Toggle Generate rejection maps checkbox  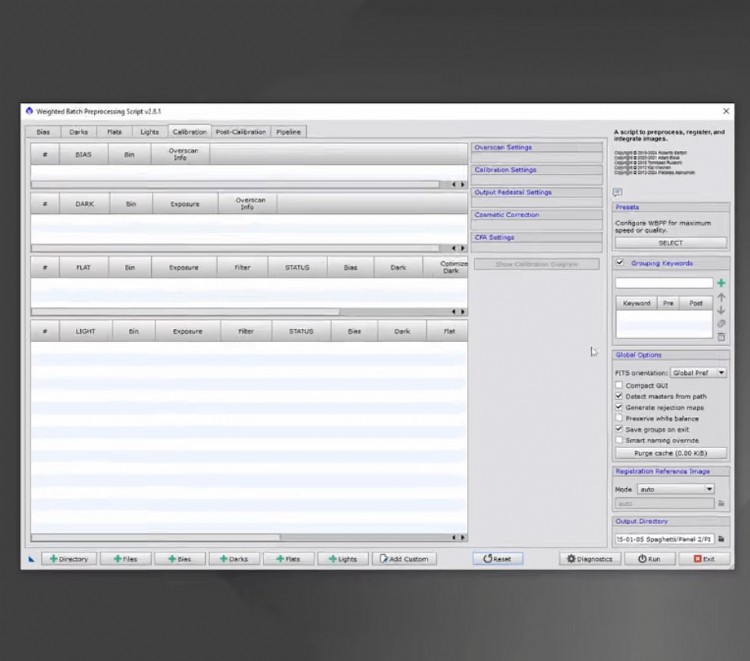pyautogui.click(x=619, y=407)
